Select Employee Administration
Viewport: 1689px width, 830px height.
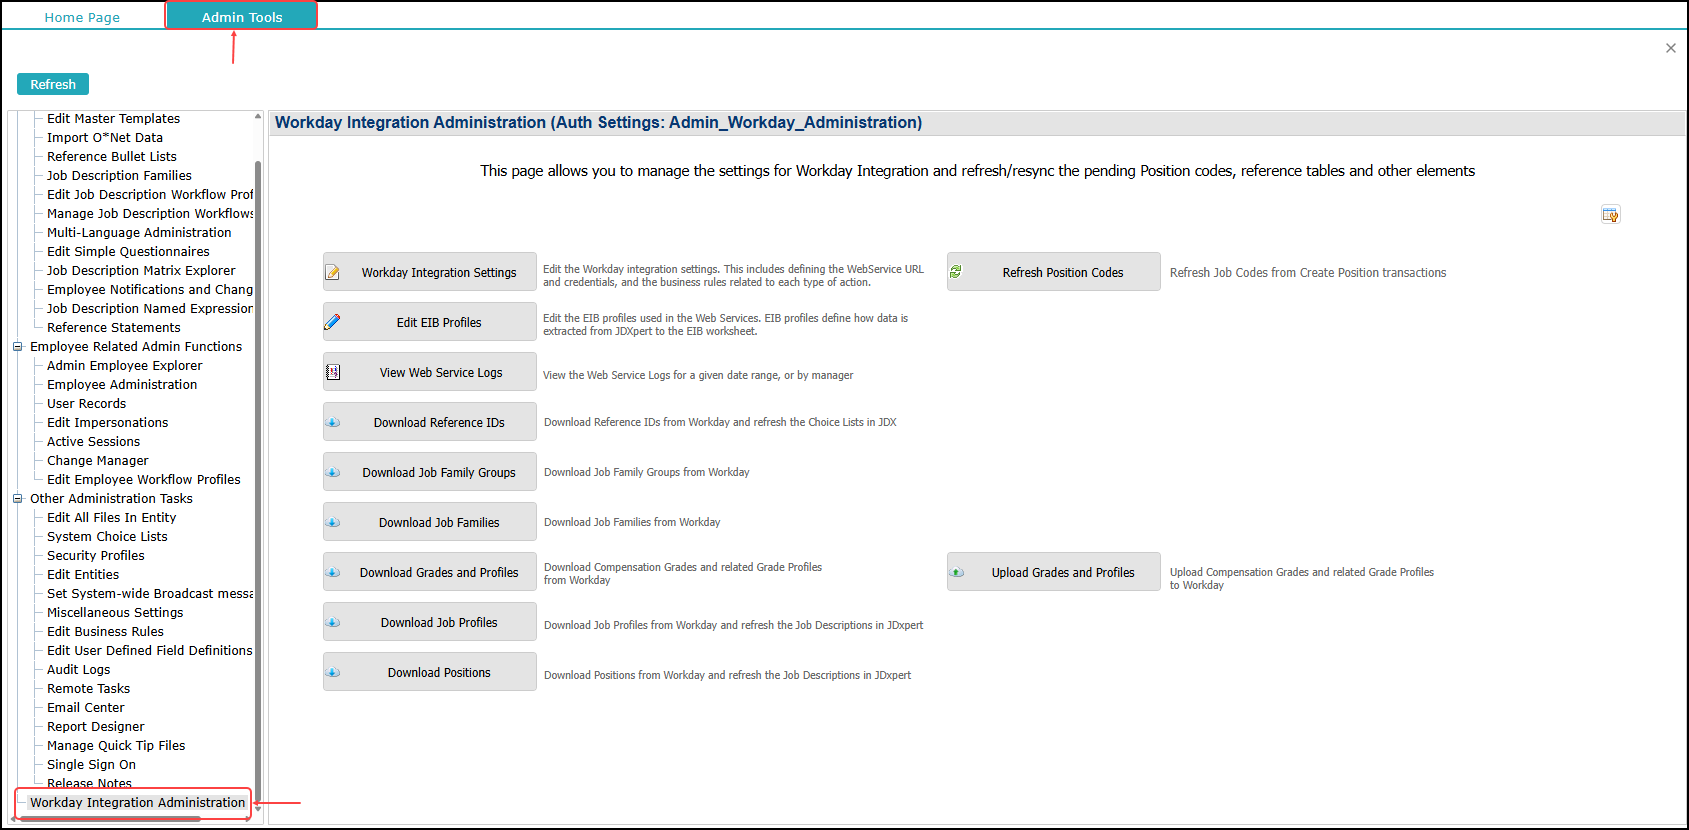point(122,385)
